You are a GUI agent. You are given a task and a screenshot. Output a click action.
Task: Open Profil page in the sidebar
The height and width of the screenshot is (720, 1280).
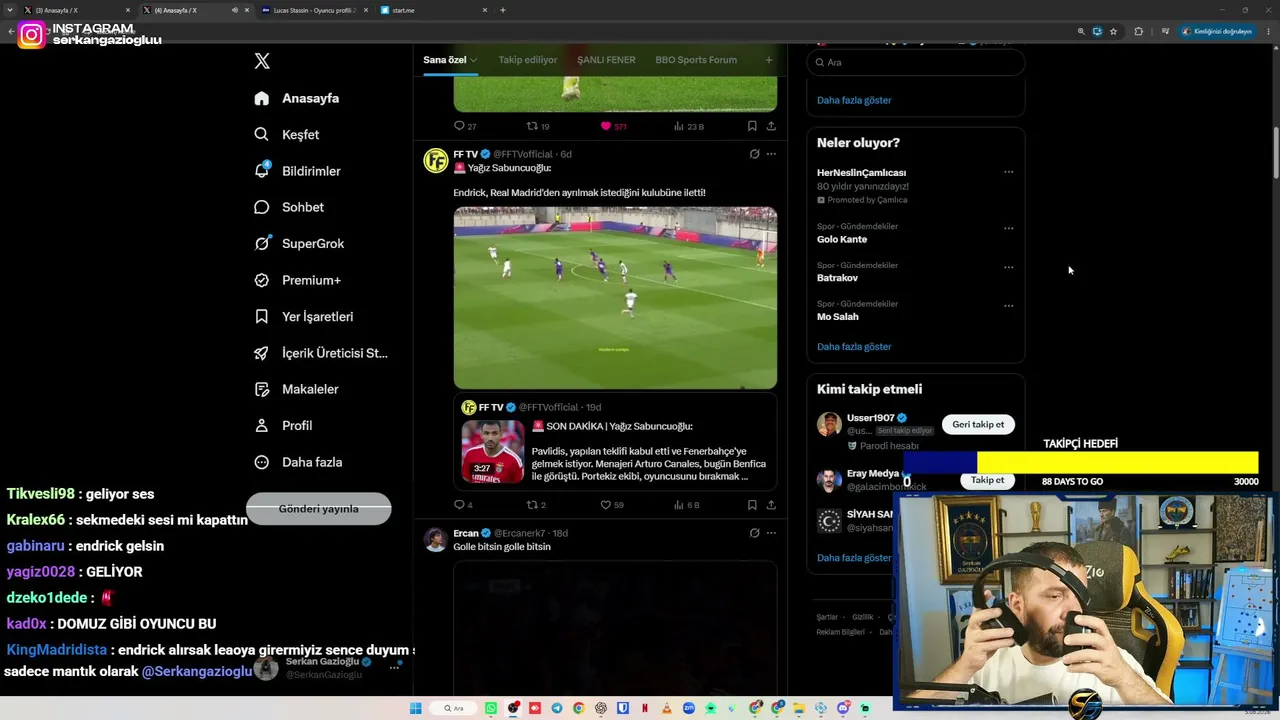283,425
